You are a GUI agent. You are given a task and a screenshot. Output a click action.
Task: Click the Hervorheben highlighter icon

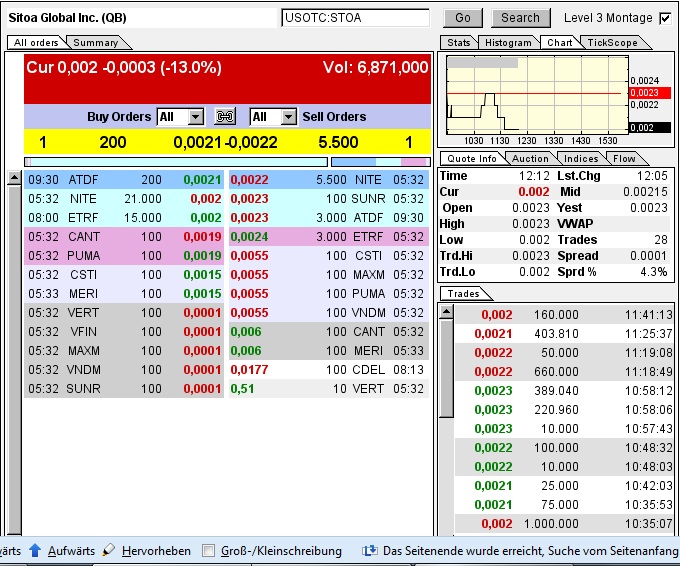coord(109,551)
